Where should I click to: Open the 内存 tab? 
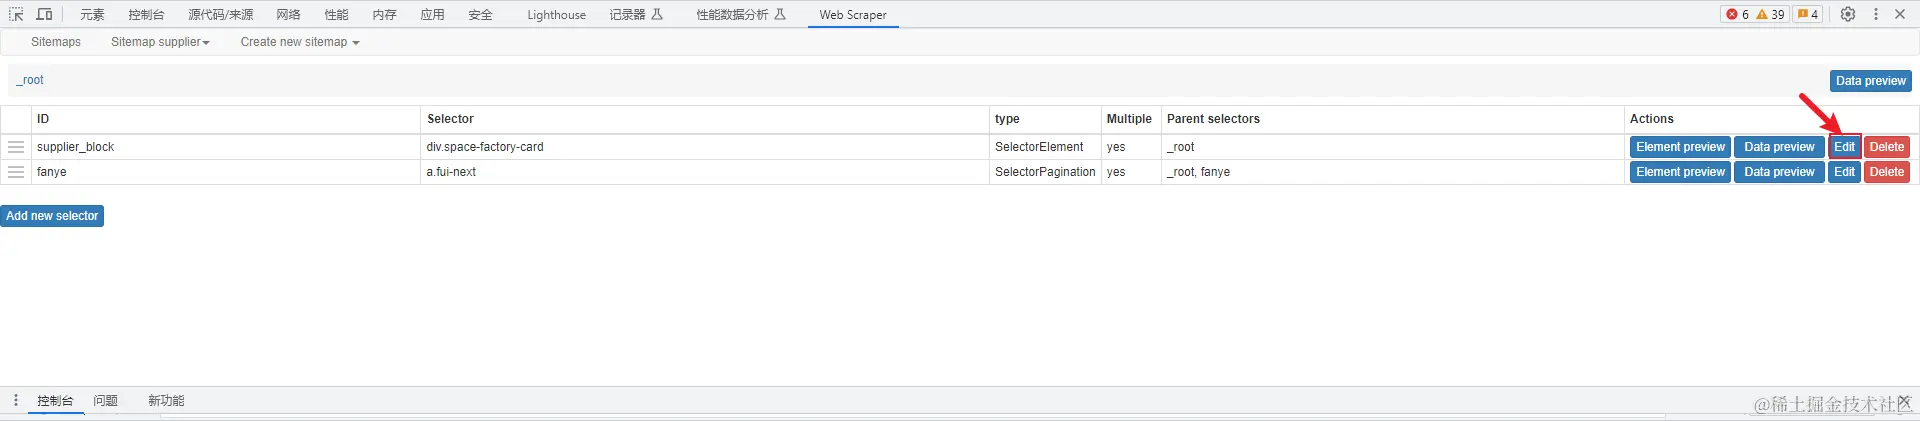click(x=385, y=15)
